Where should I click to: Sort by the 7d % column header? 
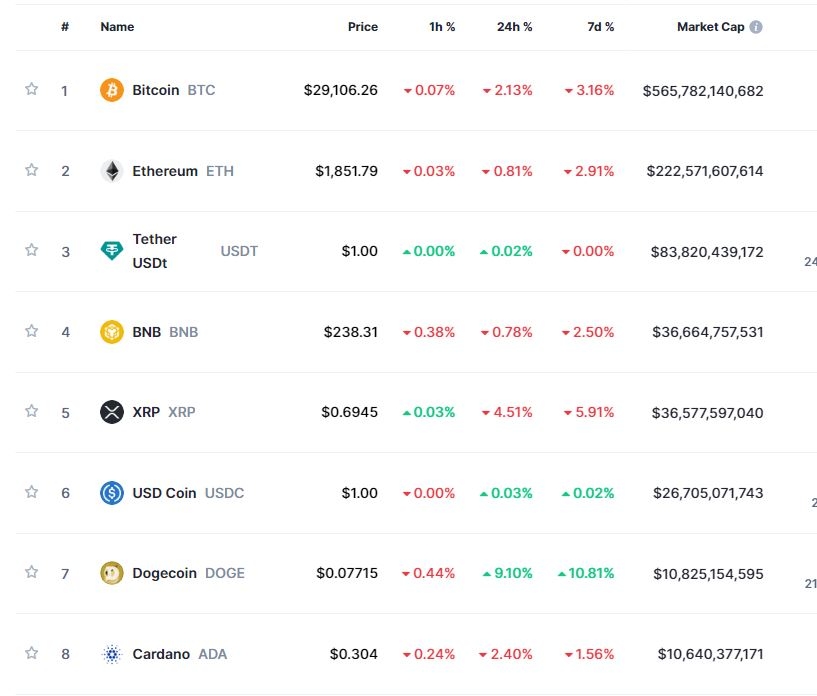[x=600, y=27]
